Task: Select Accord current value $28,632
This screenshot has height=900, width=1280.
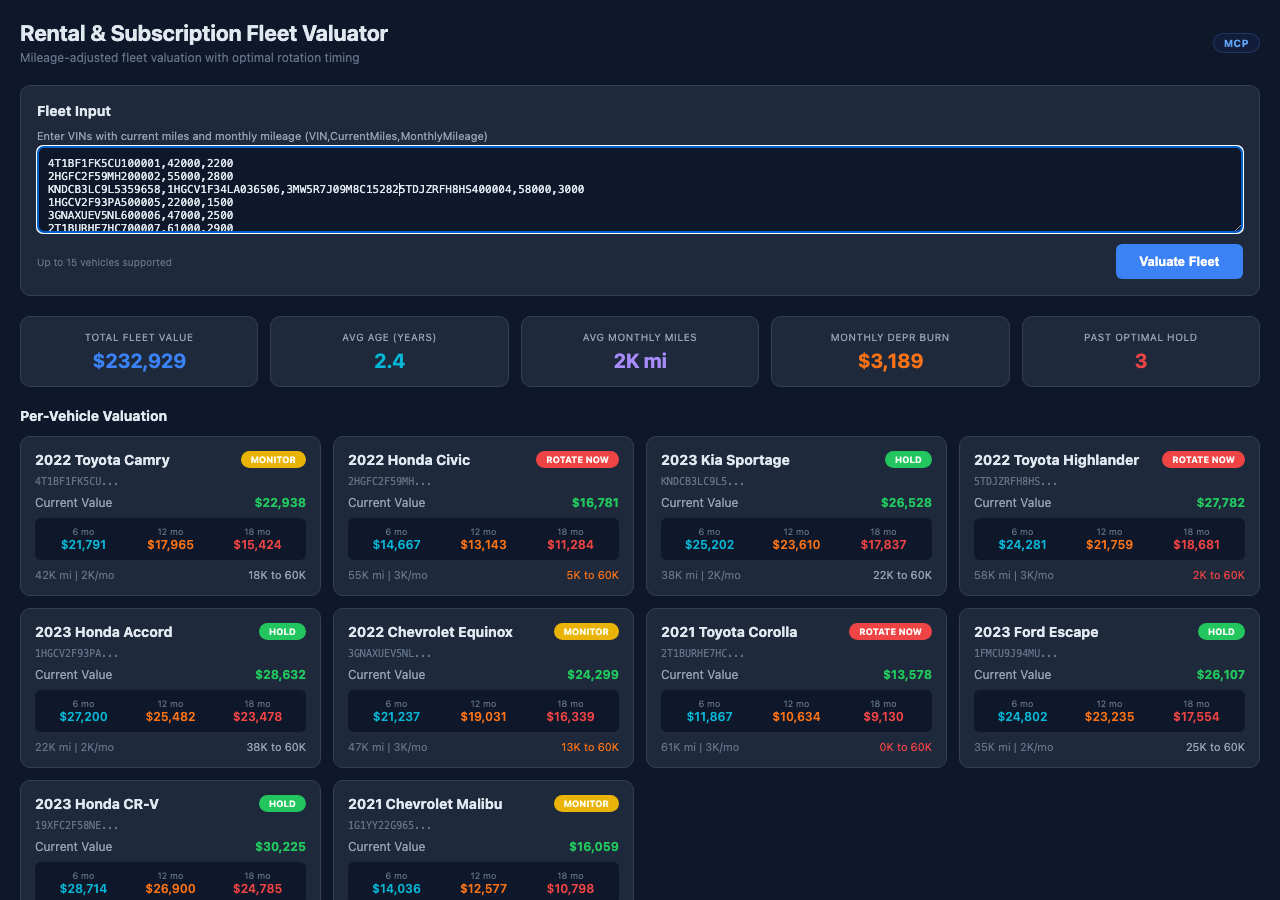Action: [280, 675]
